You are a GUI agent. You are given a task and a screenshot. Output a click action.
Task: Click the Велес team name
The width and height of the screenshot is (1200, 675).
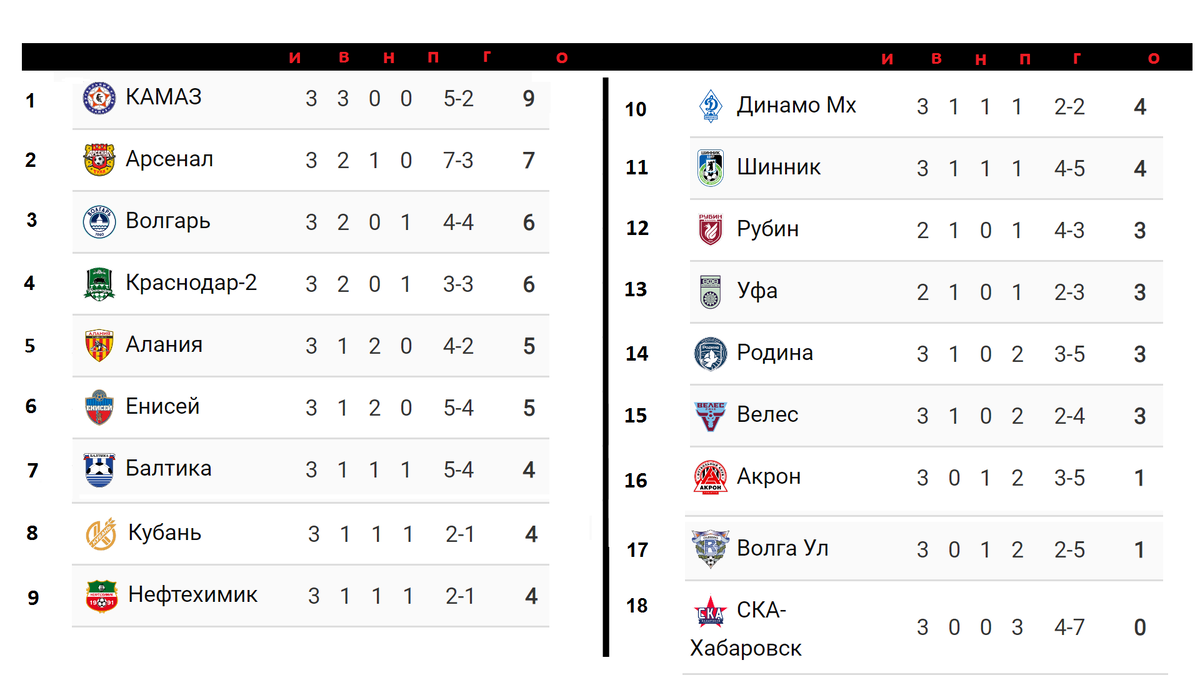pyautogui.click(x=767, y=415)
